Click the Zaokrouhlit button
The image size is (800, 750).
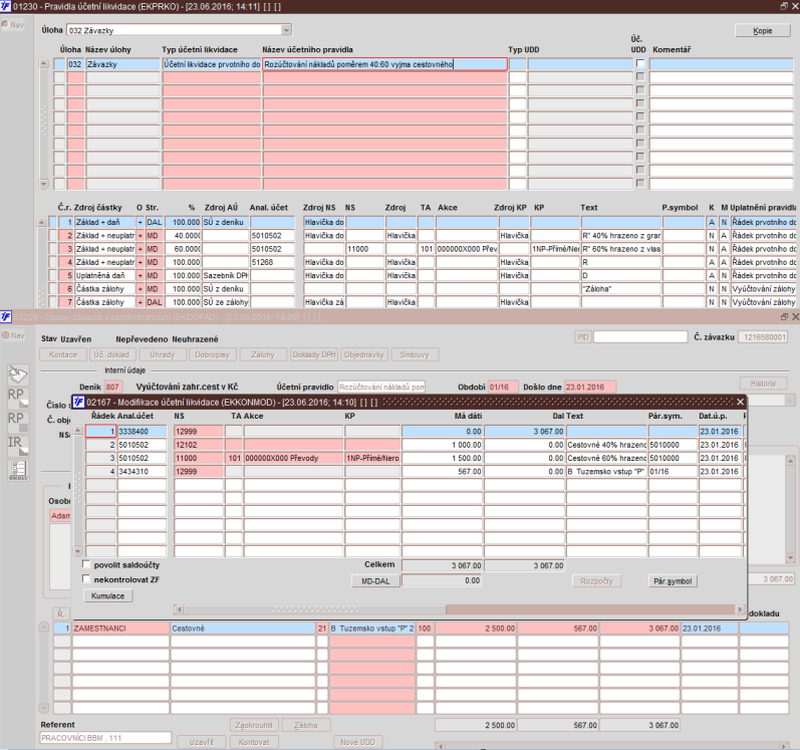[254, 725]
